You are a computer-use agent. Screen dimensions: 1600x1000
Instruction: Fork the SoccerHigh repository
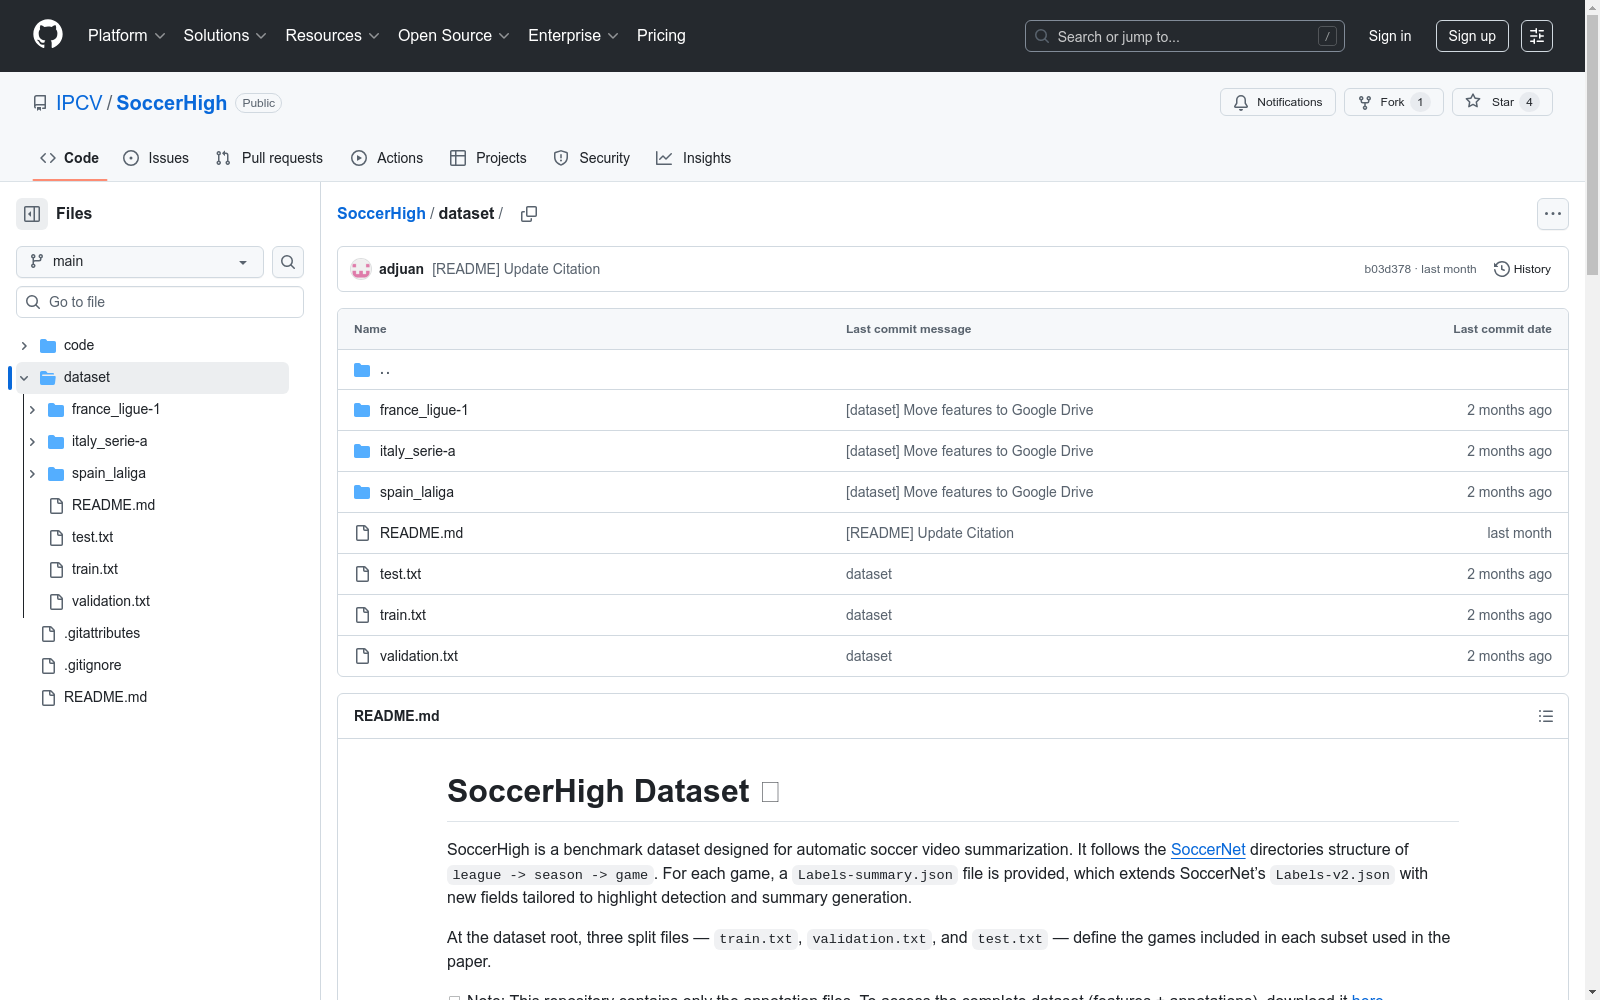click(1394, 102)
